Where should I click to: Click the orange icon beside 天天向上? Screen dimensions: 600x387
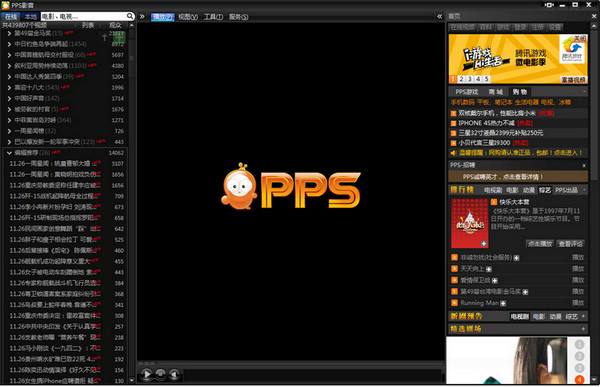[x=454, y=269]
